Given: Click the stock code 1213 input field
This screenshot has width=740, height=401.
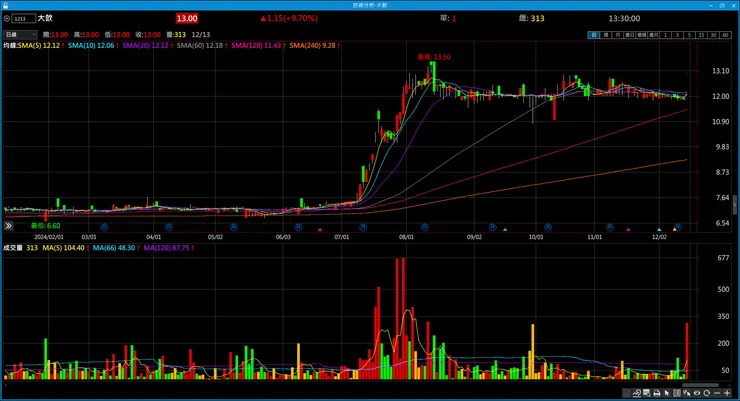Looking at the screenshot, I should 24,18.
